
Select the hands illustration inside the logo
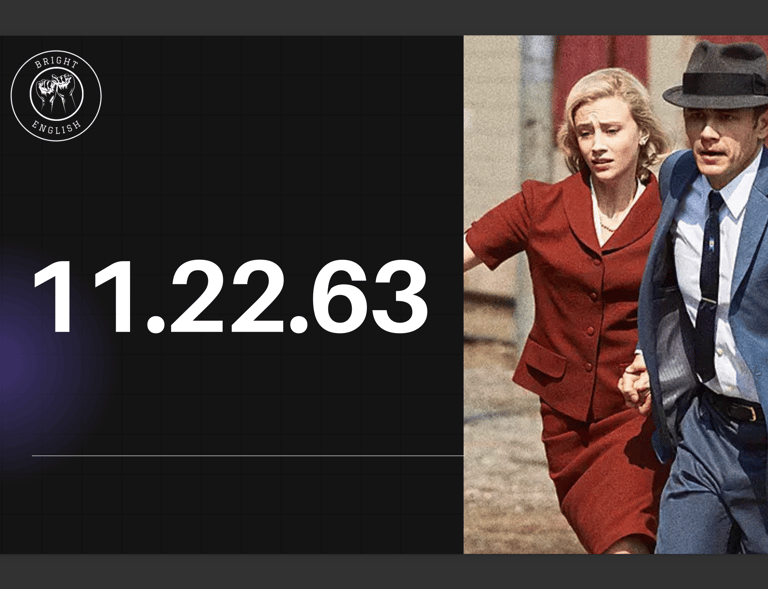(x=56, y=92)
